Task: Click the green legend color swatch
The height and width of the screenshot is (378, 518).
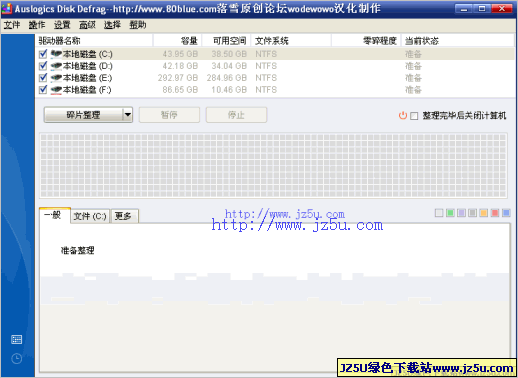Action: (450, 213)
